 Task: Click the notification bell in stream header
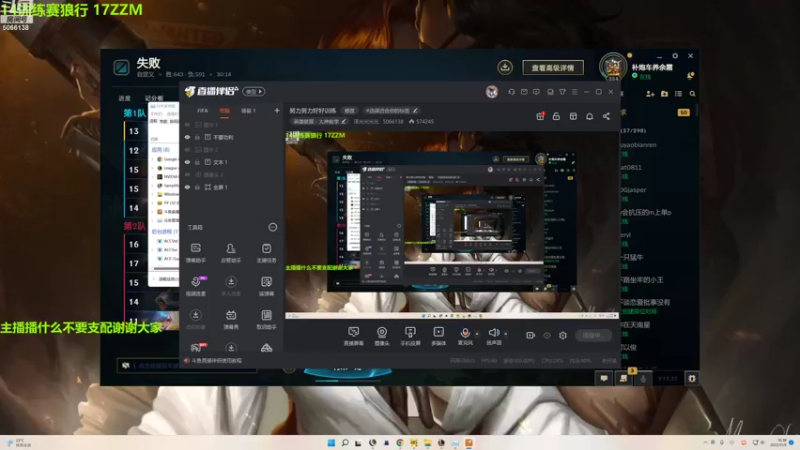coord(589,116)
